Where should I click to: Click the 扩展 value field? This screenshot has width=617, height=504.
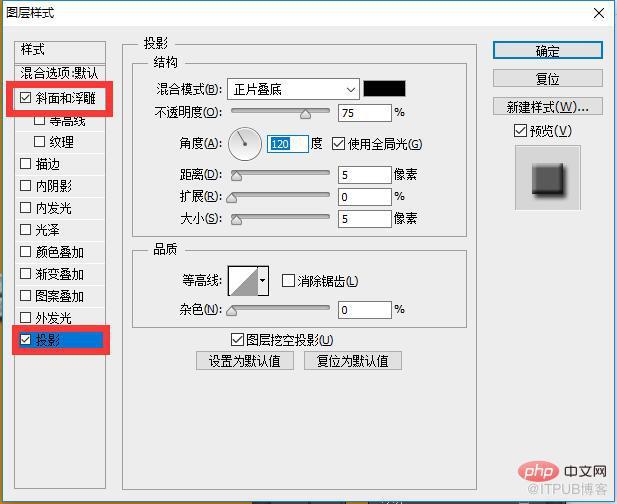[x=365, y=197]
